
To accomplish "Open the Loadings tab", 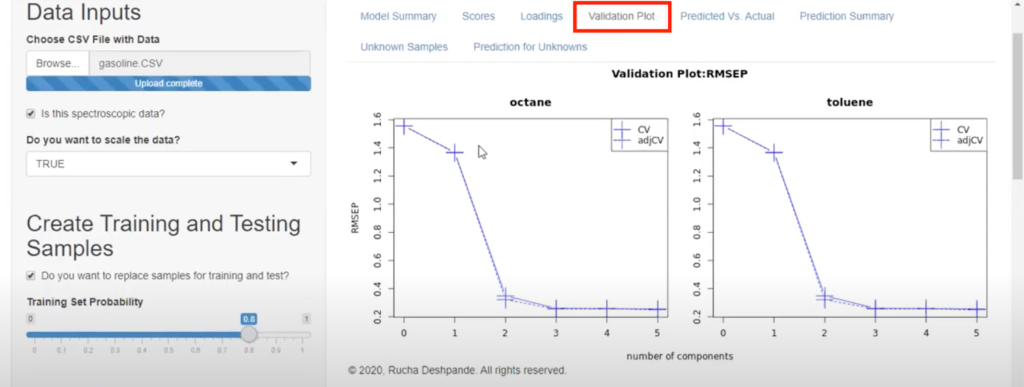I will [x=541, y=16].
